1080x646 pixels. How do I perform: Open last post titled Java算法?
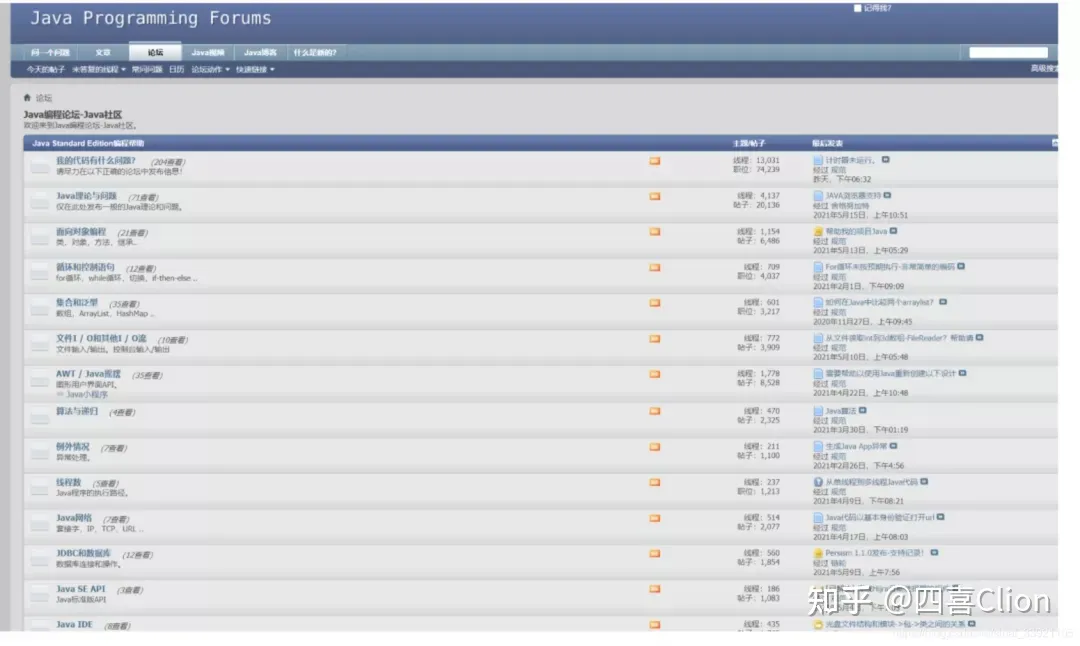840,411
